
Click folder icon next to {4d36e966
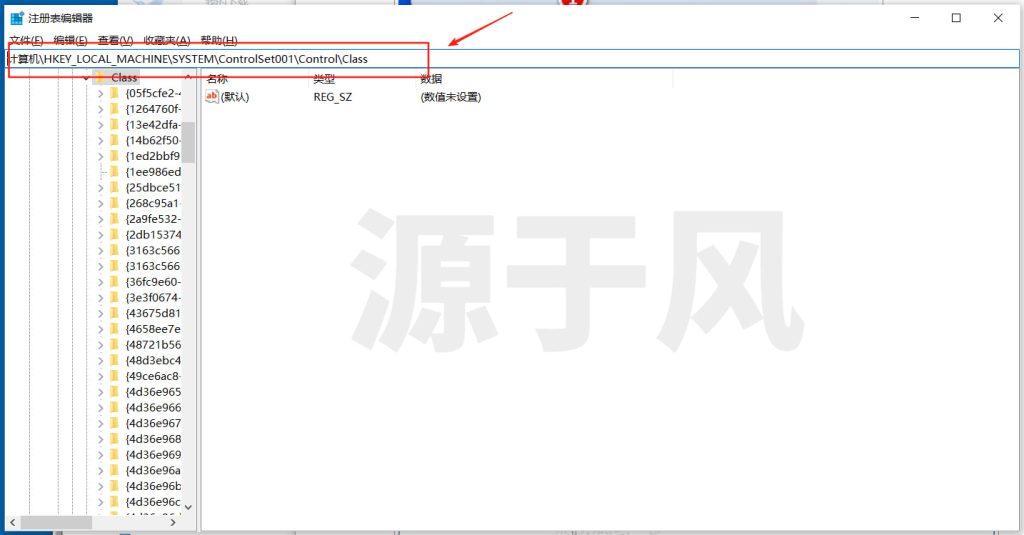pyautogui.click(x=115, y=408)
